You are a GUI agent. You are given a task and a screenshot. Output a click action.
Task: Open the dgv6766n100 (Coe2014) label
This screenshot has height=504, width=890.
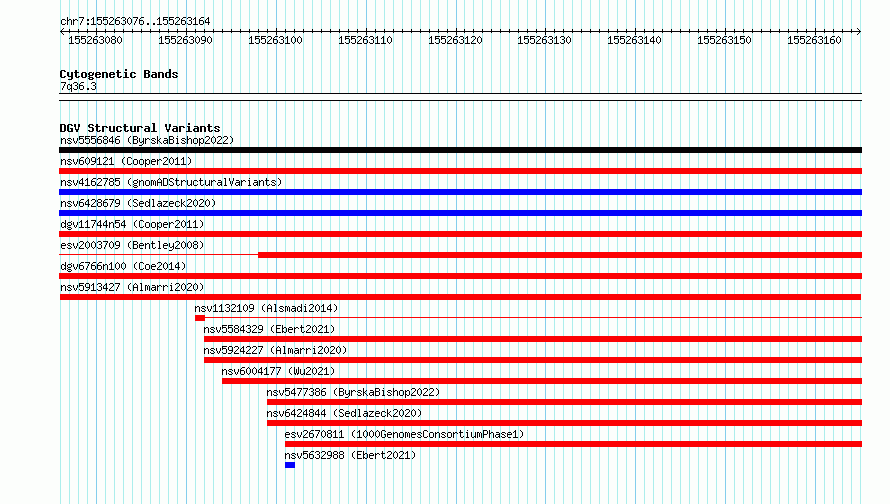(123, 266)
